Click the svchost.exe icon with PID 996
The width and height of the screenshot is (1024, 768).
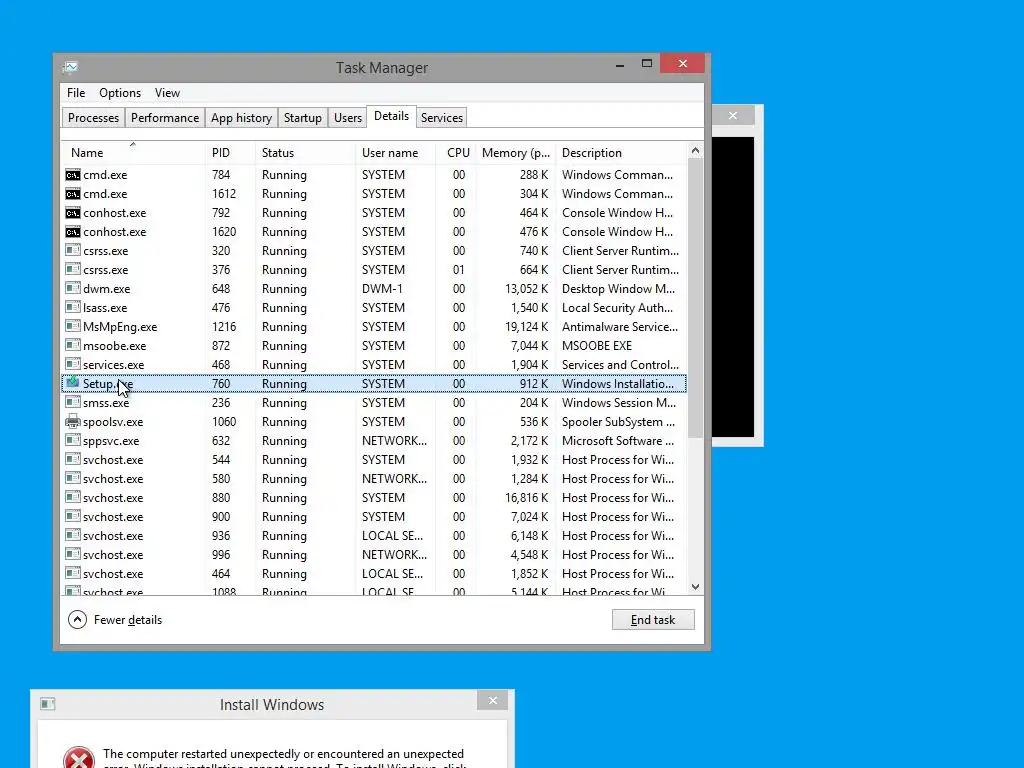click(72, 554)
